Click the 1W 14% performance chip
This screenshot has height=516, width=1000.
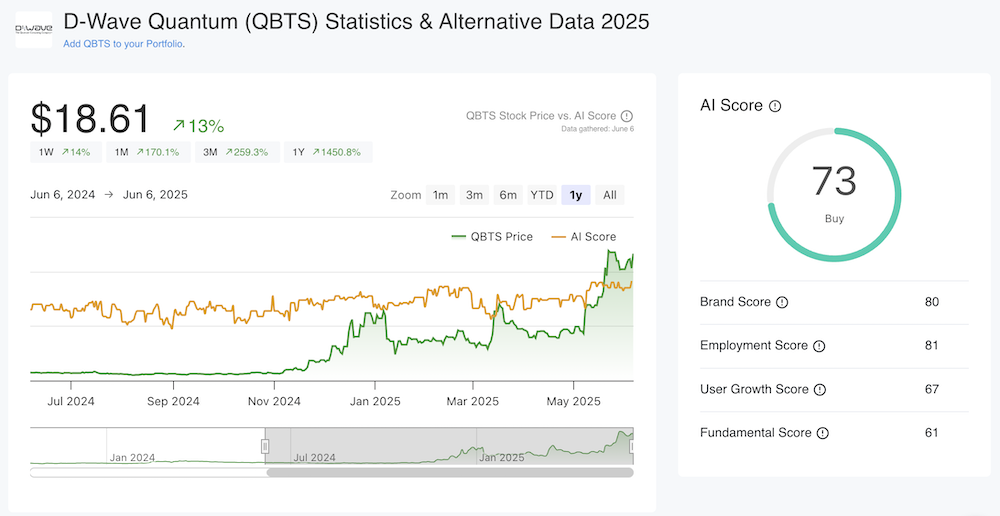tap(66, 152)
